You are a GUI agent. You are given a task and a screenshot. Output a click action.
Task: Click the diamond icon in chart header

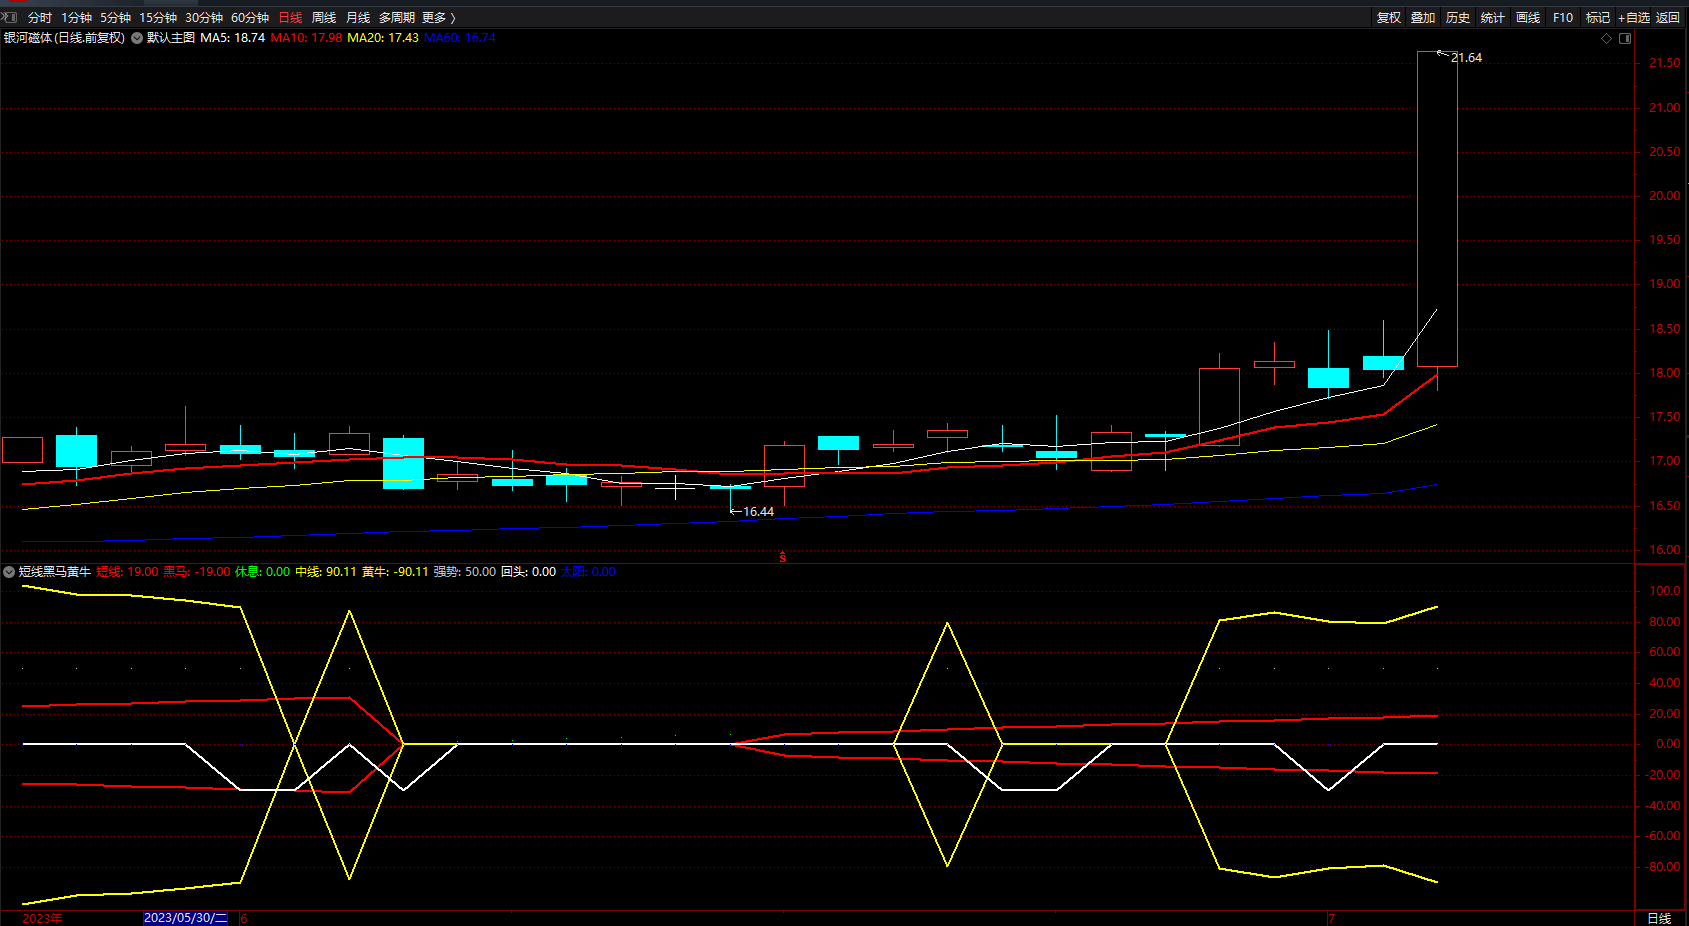(x=1607, y=38)
